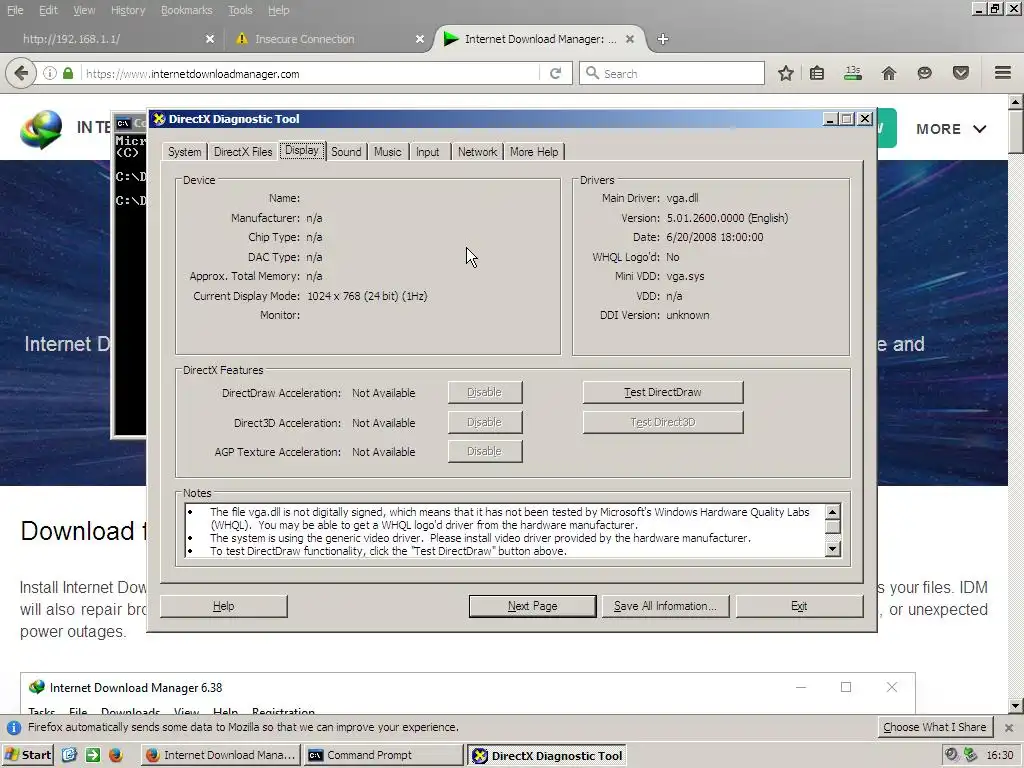
Task: Go to Firefox home page icon
Action: pos(889,73)
